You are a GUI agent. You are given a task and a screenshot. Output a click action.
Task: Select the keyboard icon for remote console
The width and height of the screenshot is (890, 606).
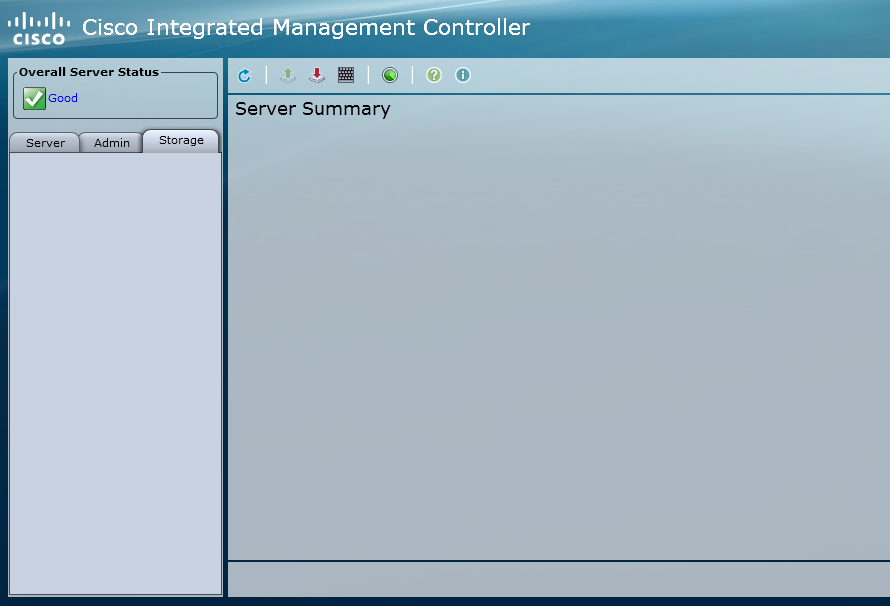[x=345, y=74]
